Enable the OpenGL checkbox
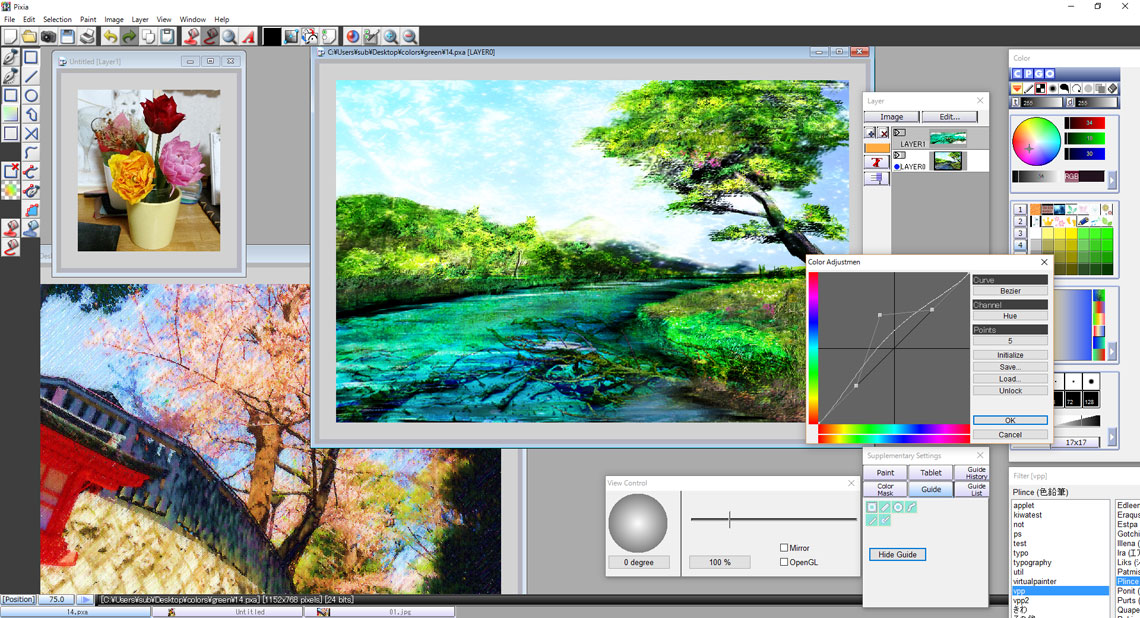Viewport: 1140px width, 618px height. 784,562
